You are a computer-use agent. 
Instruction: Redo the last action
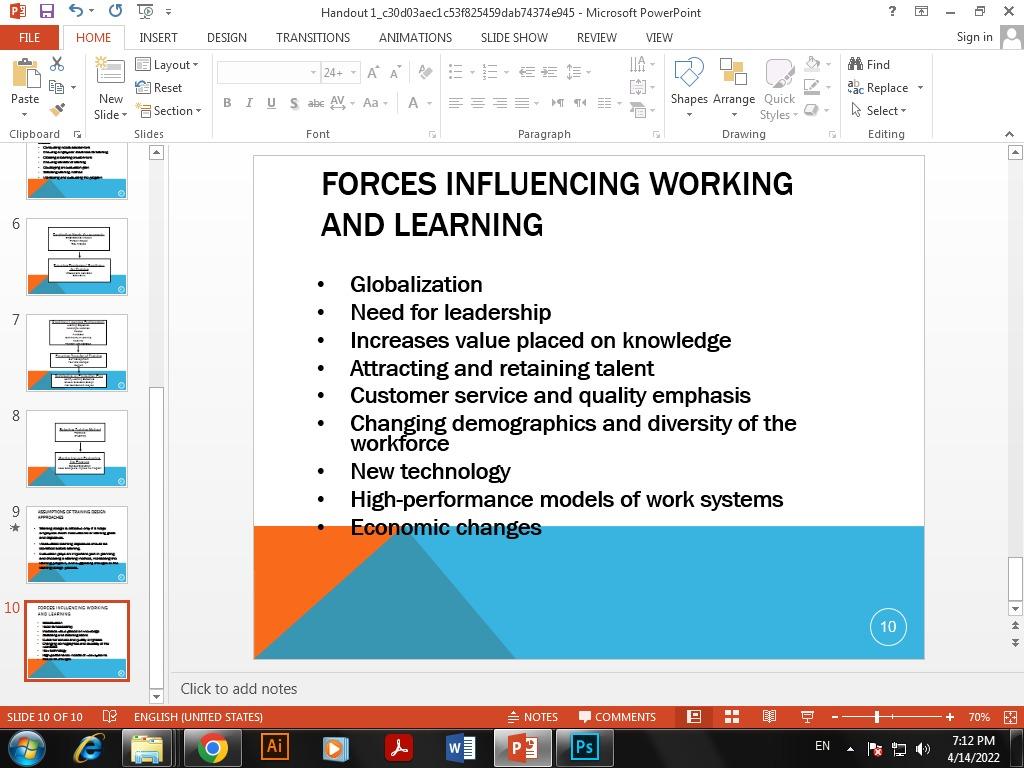pos(116,11)
